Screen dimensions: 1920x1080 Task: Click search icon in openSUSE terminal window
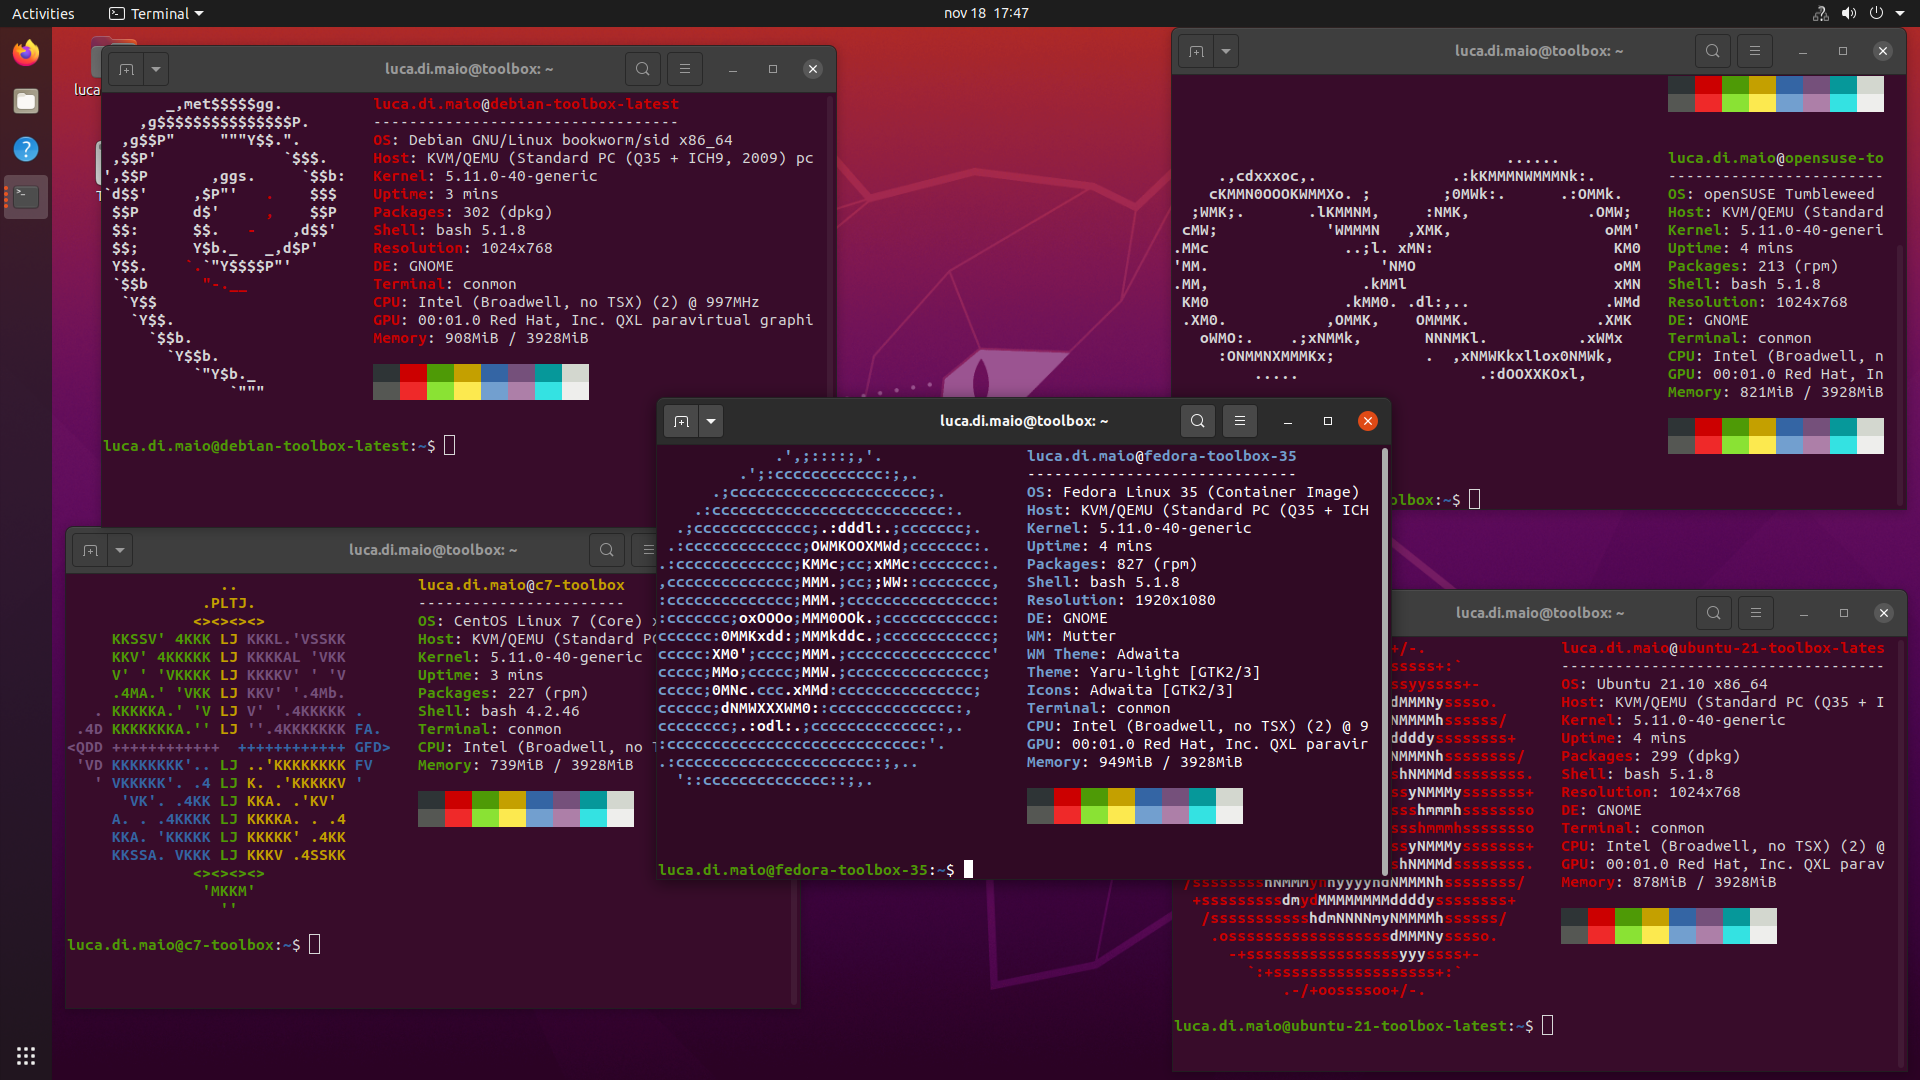coord(1713,51)
